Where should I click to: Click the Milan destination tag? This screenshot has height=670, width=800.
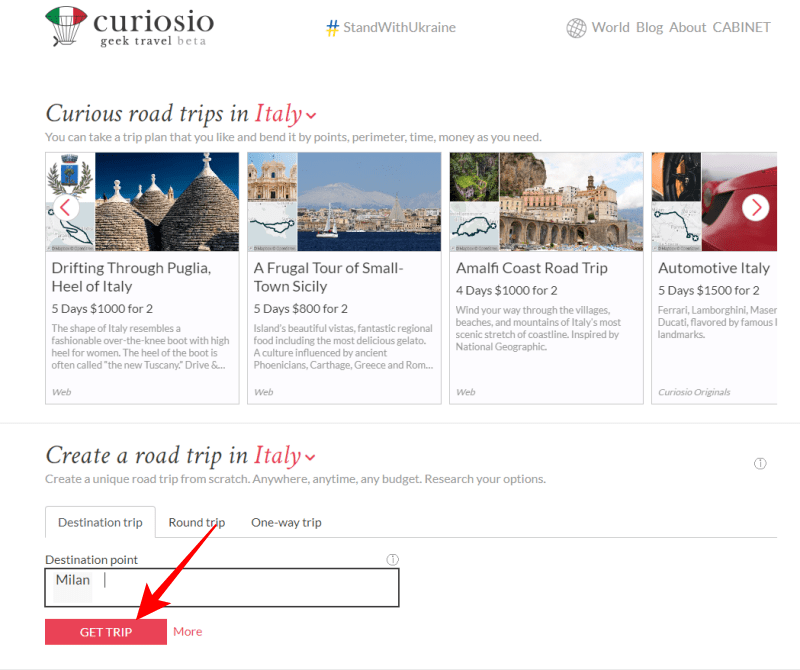click(x=72, y=580)
